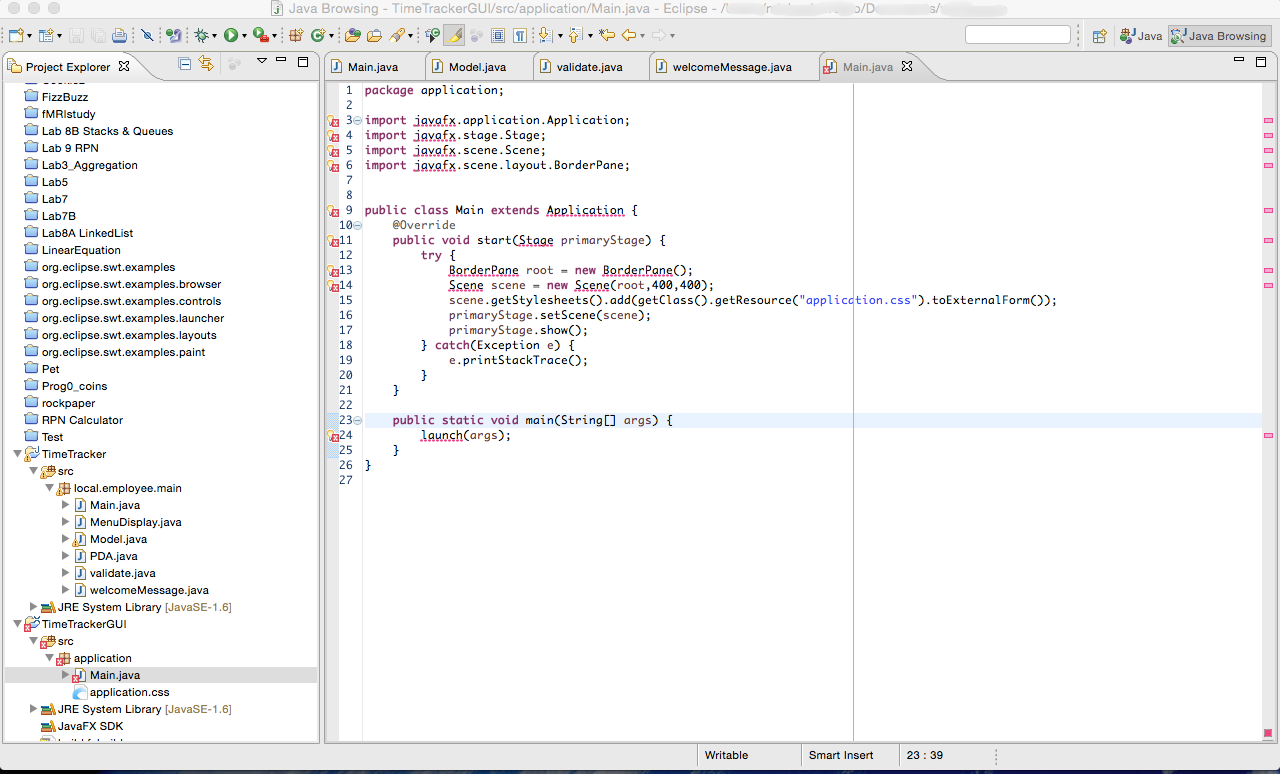Open the Debug dropdown arrow
Screen dimensions: 1280x774
[x=214, y=36]
